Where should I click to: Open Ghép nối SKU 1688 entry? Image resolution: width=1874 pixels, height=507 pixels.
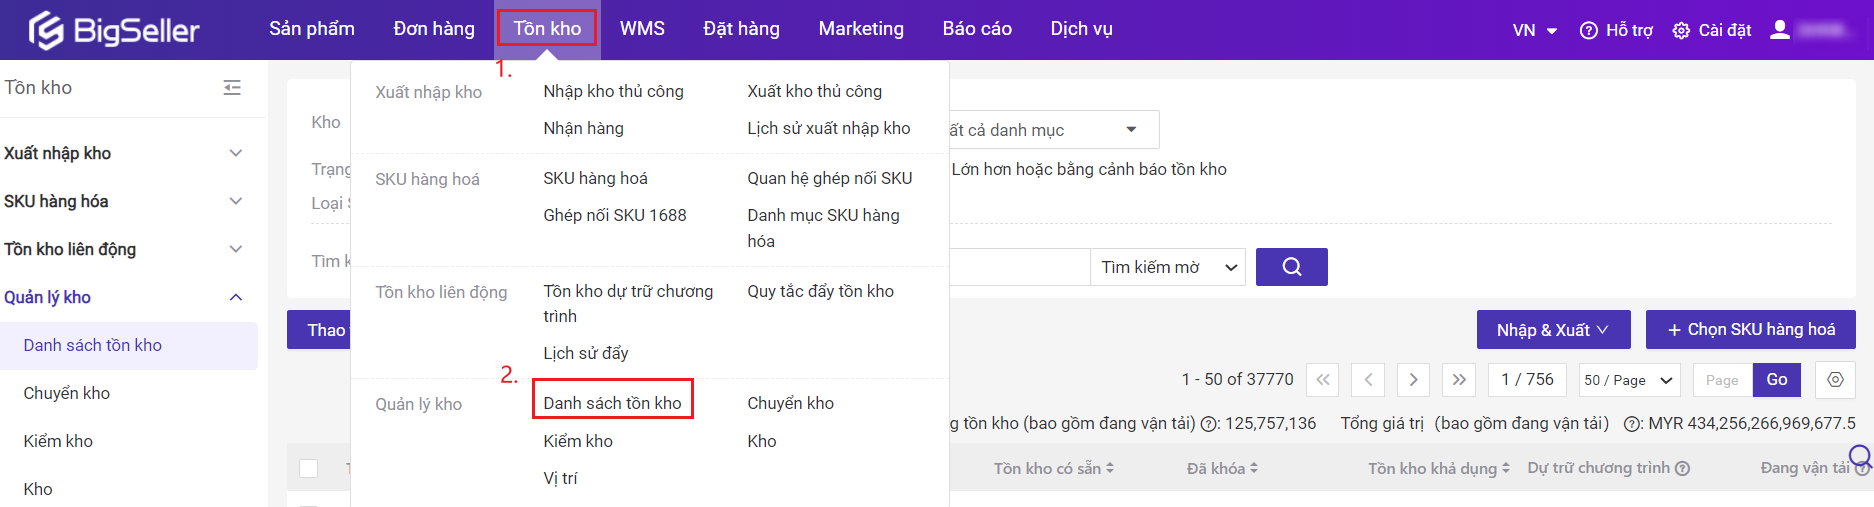(x=615, y=215)
